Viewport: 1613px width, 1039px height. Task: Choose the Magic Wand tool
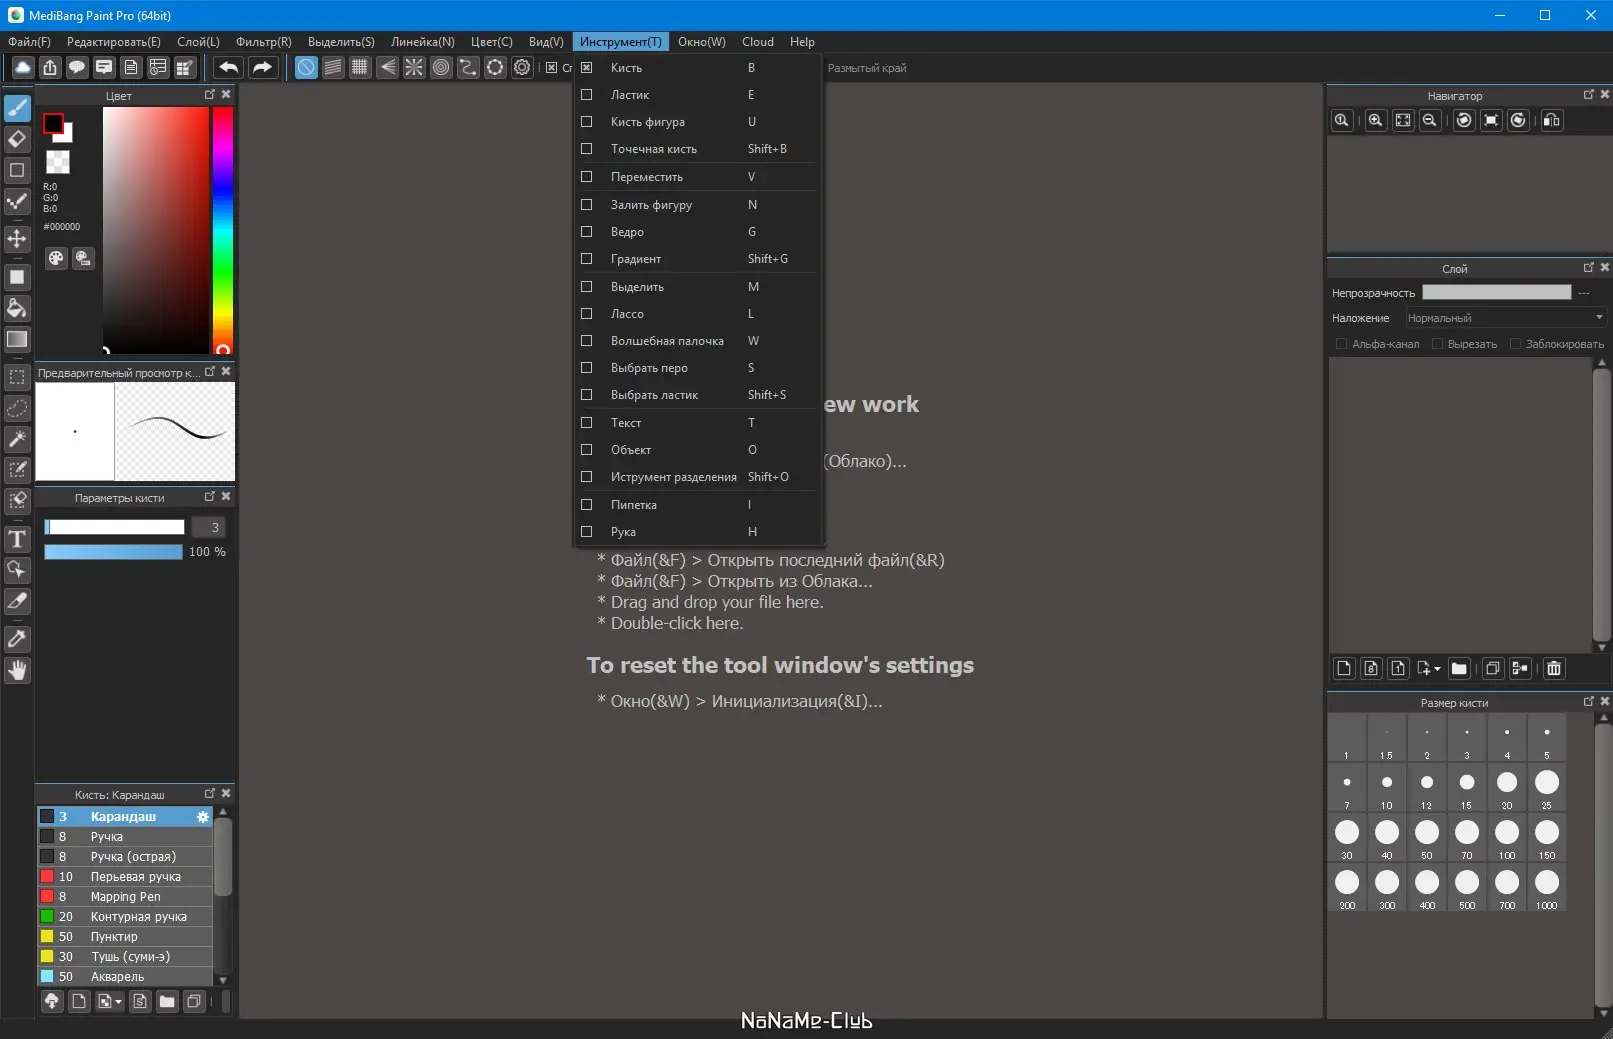tap(17, 439)
